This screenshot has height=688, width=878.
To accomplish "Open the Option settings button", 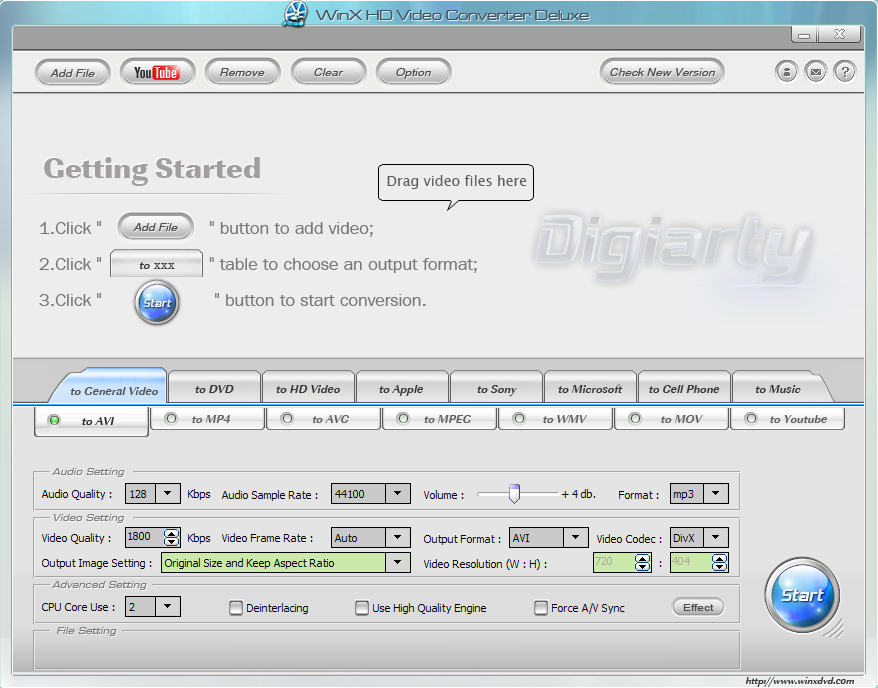I will (x=414, y=72).
